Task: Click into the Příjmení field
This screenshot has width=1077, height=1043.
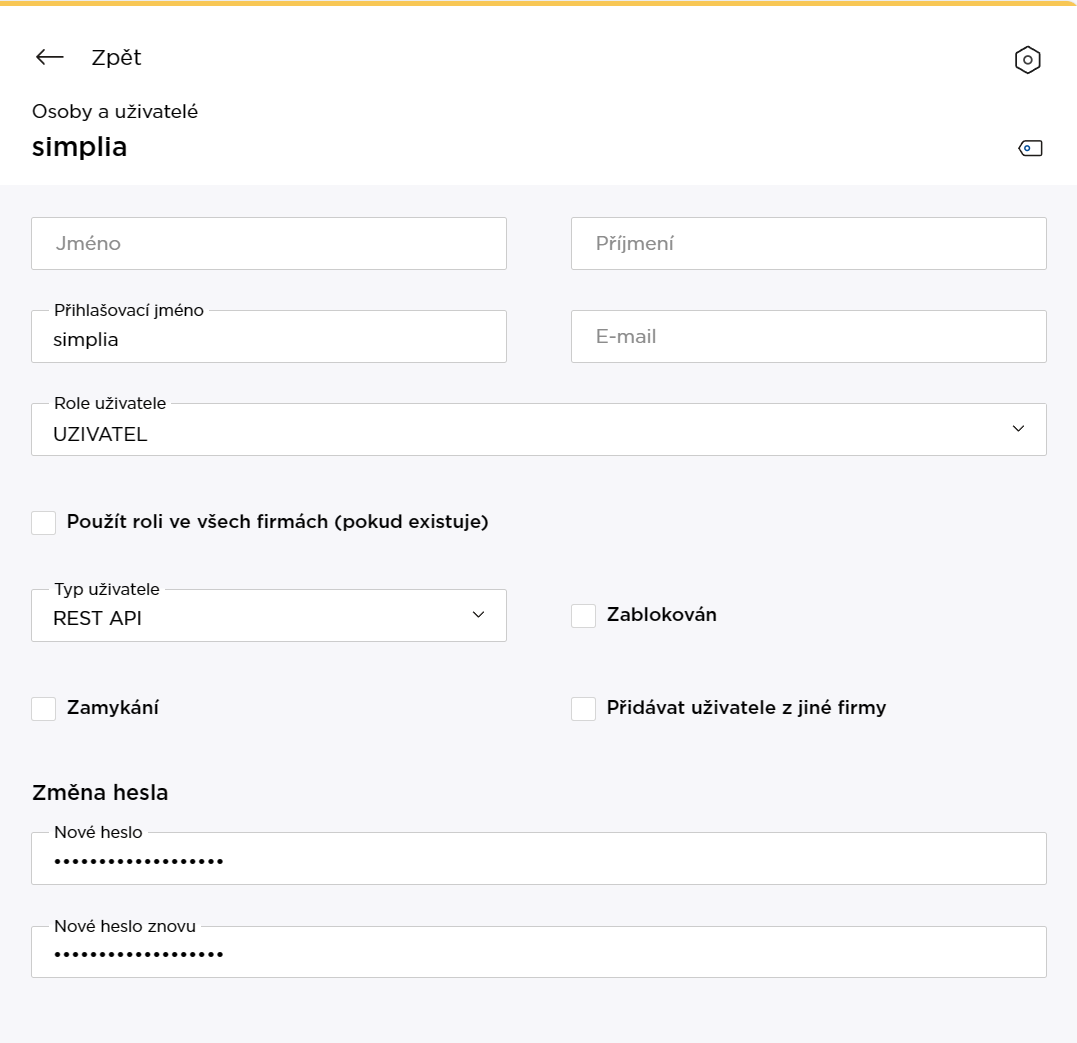Action: pos(808,243)
